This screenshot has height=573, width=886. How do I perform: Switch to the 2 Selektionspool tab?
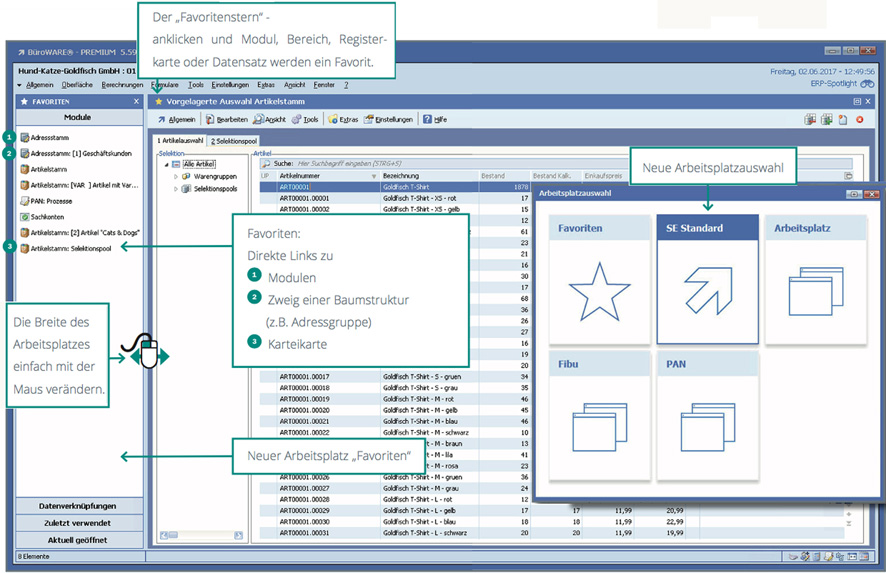pyautogui.click(x=232, y=141)
